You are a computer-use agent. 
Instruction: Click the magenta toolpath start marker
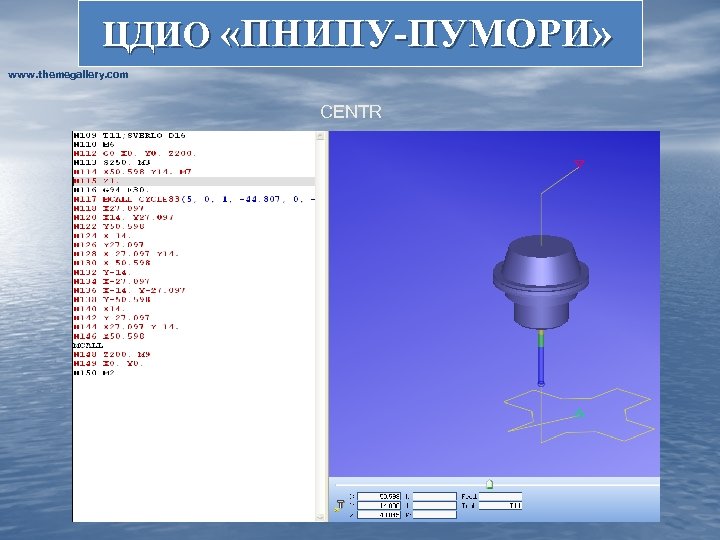pyautogui.click(x=579, y=163)
